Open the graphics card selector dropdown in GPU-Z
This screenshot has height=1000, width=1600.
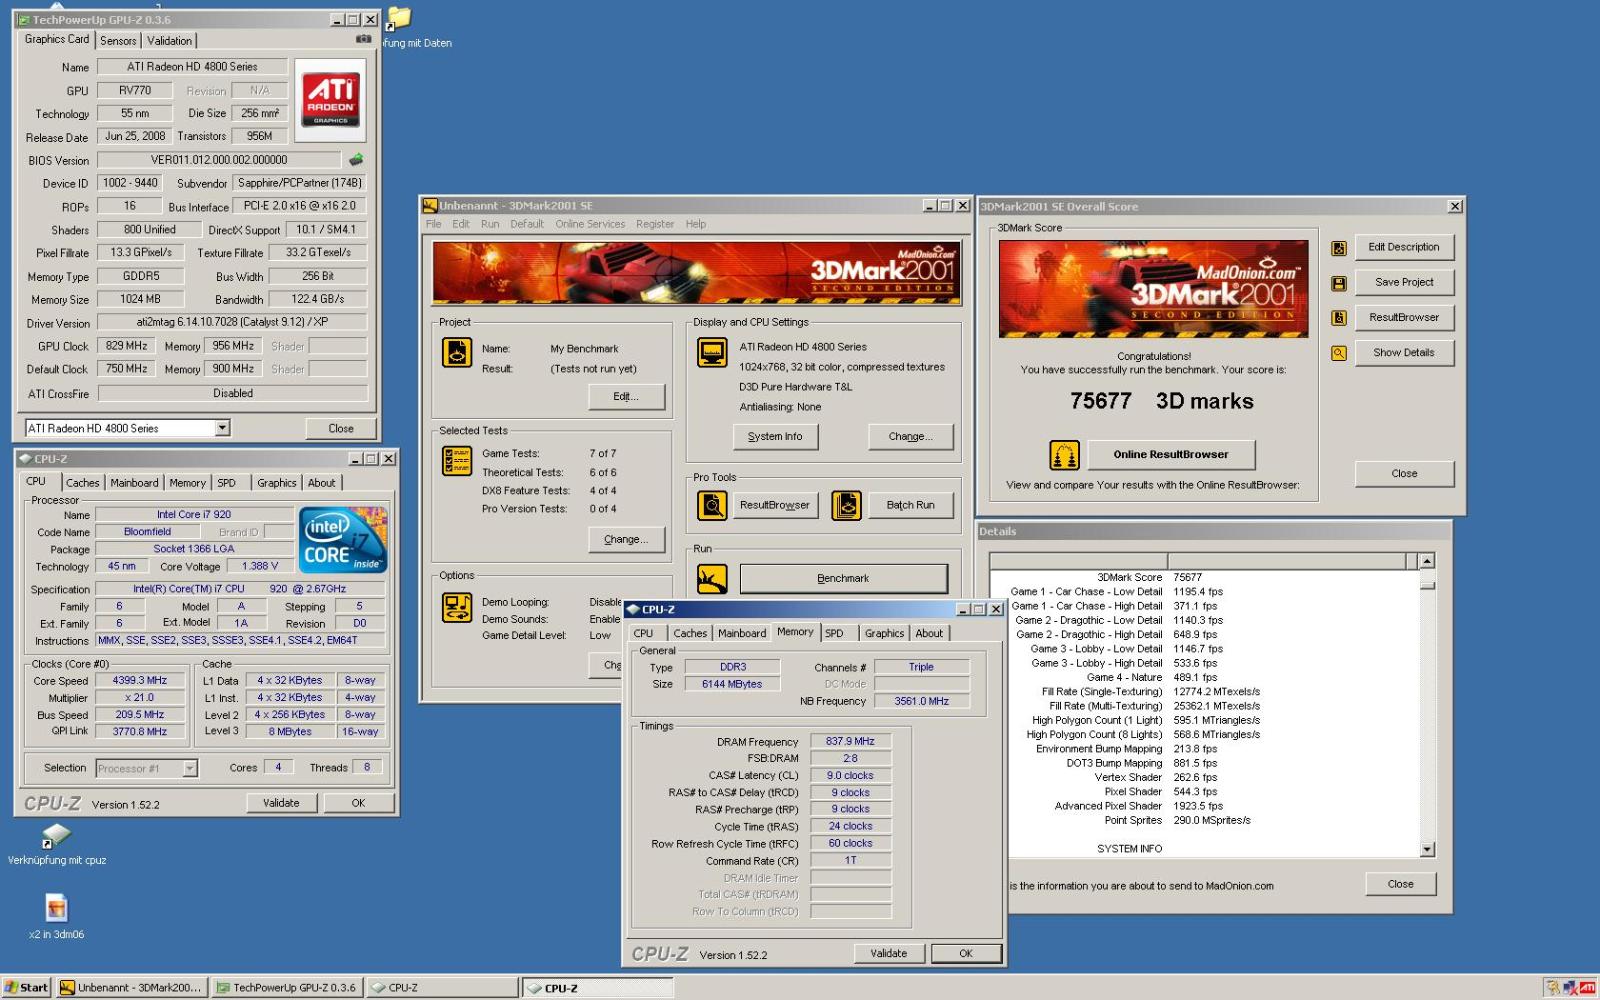coord(222,428)
